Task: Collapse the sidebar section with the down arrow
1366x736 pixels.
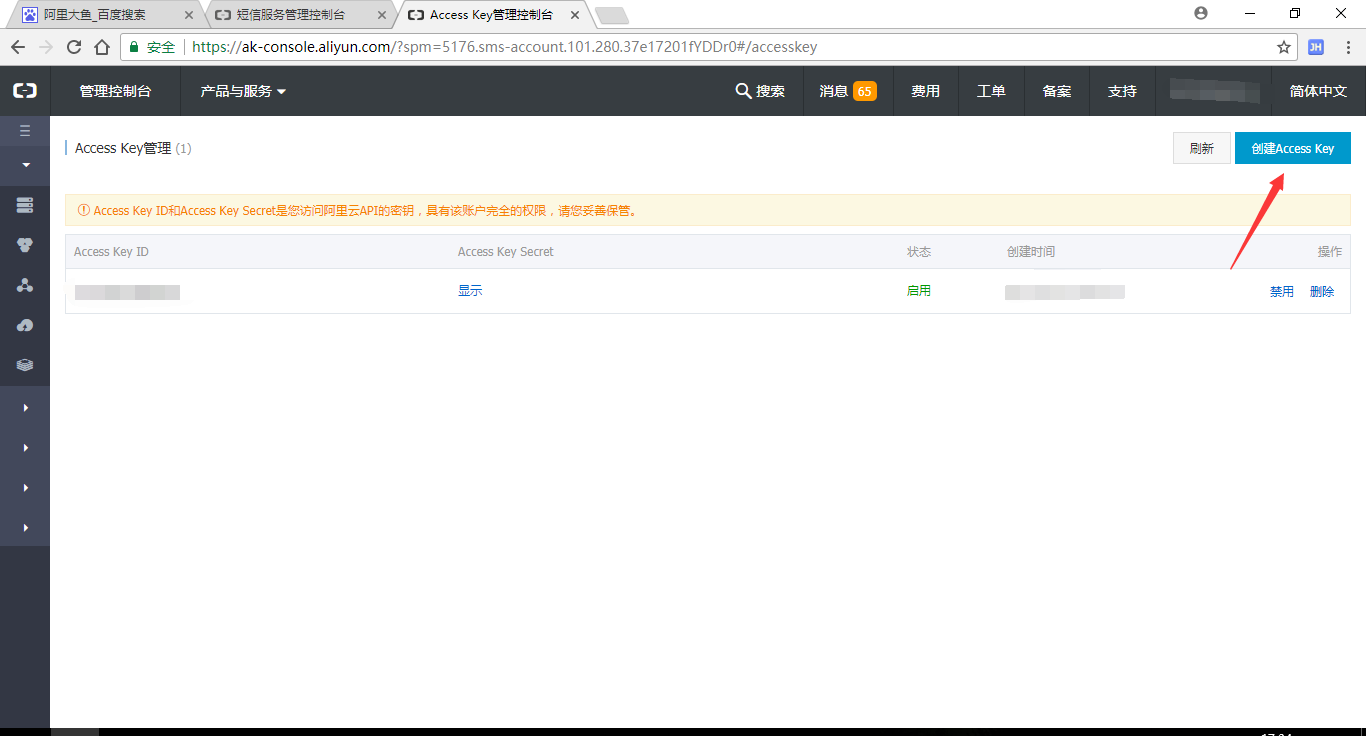Action: 25,165
